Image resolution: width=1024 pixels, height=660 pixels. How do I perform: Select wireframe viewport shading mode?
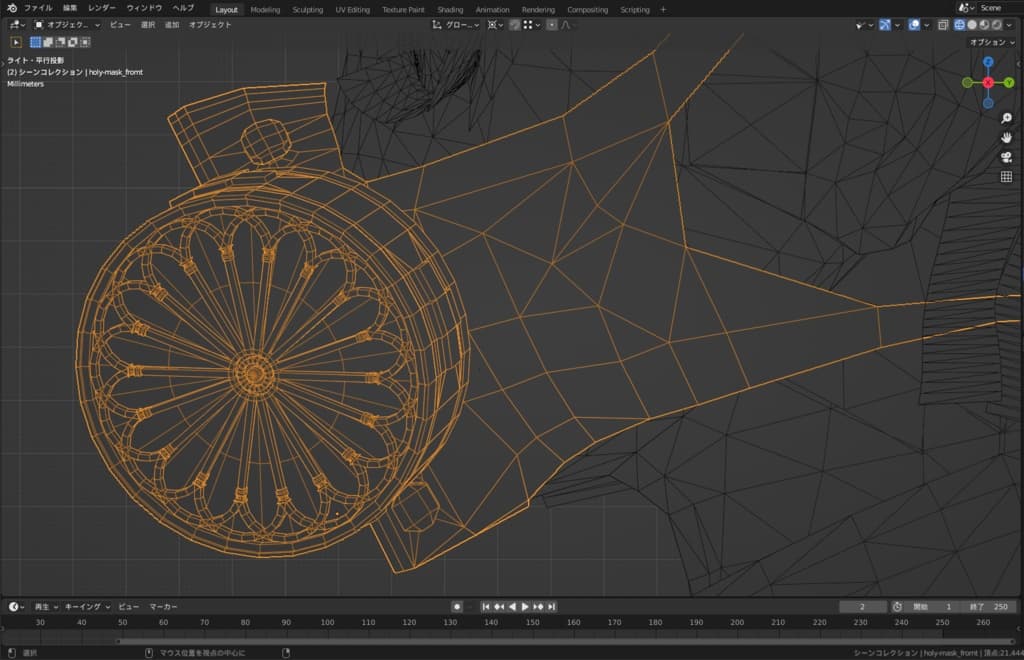click(959, 25)
